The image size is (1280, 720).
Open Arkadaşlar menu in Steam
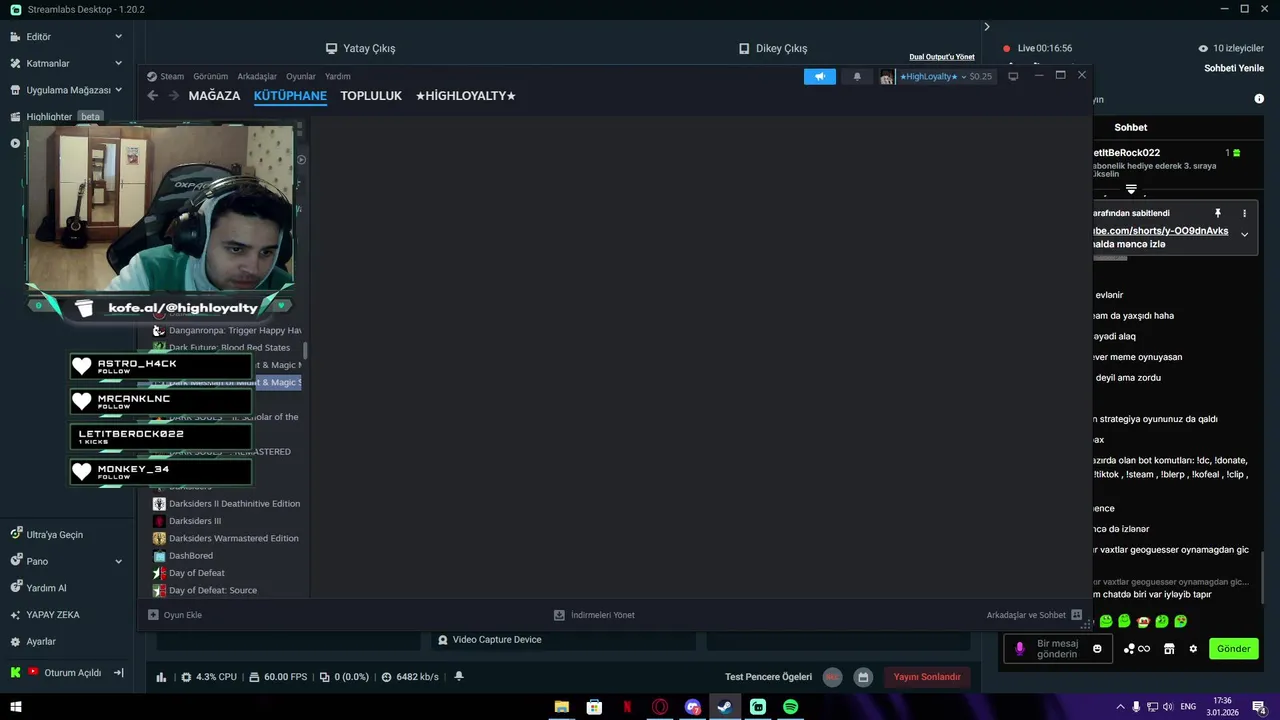click(x=257, y=76)
